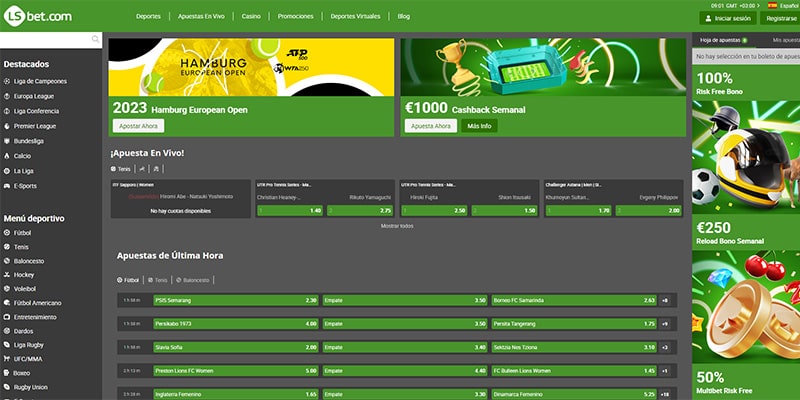Expand more markets +18 for Inglaterra Femenino
This screenshot has width=800, height=400.
click(x=665, y=394)
